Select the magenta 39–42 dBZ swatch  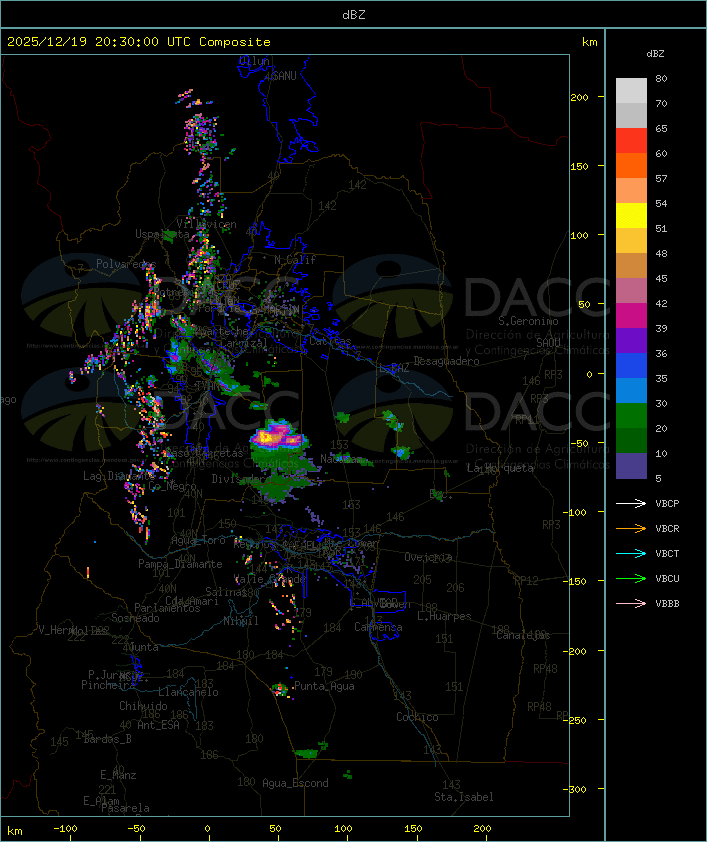pyautogui.click(x=631, y=316)
